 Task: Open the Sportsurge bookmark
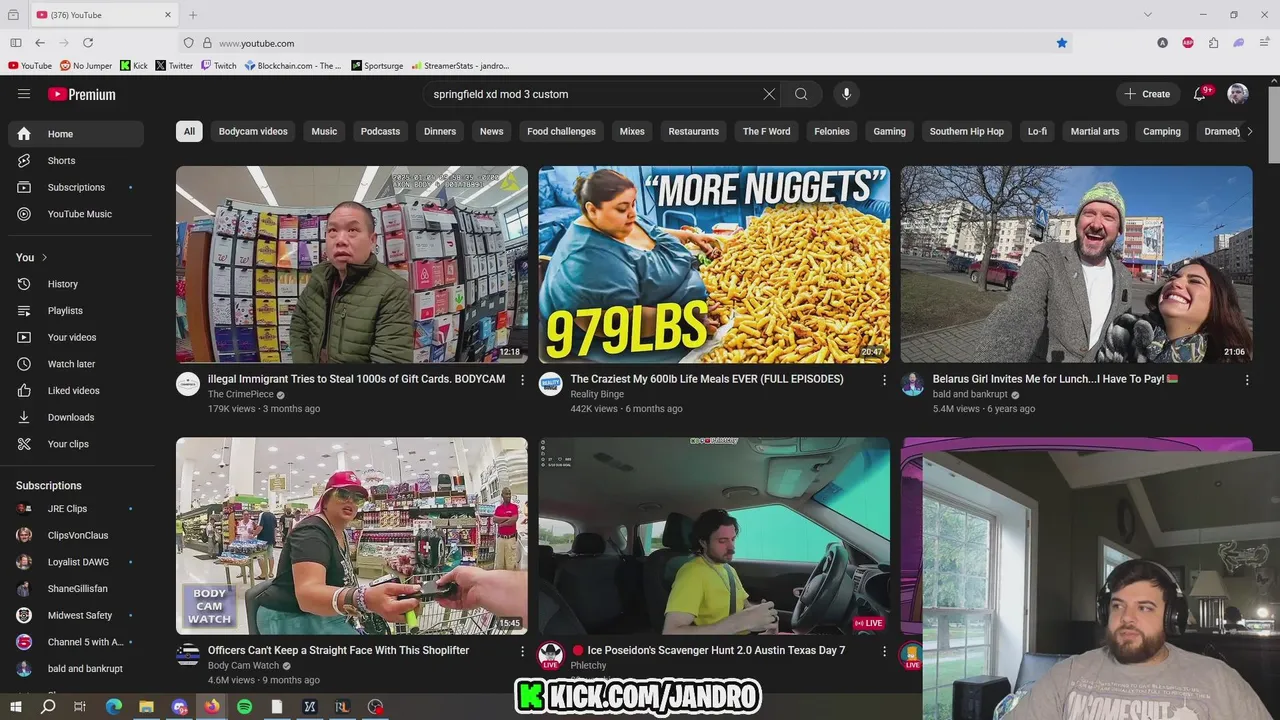coord(377,66)
